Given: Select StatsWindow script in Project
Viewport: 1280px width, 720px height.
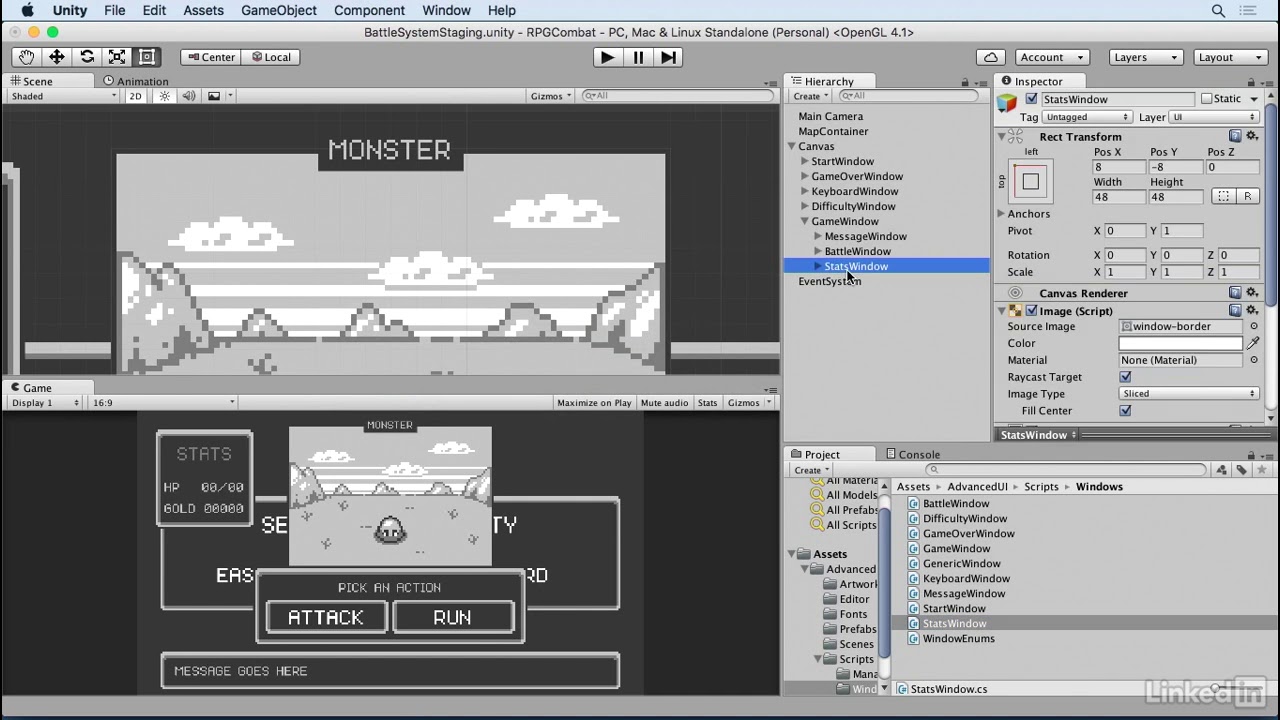Looking at the screenshot, I should pos(954,623).
